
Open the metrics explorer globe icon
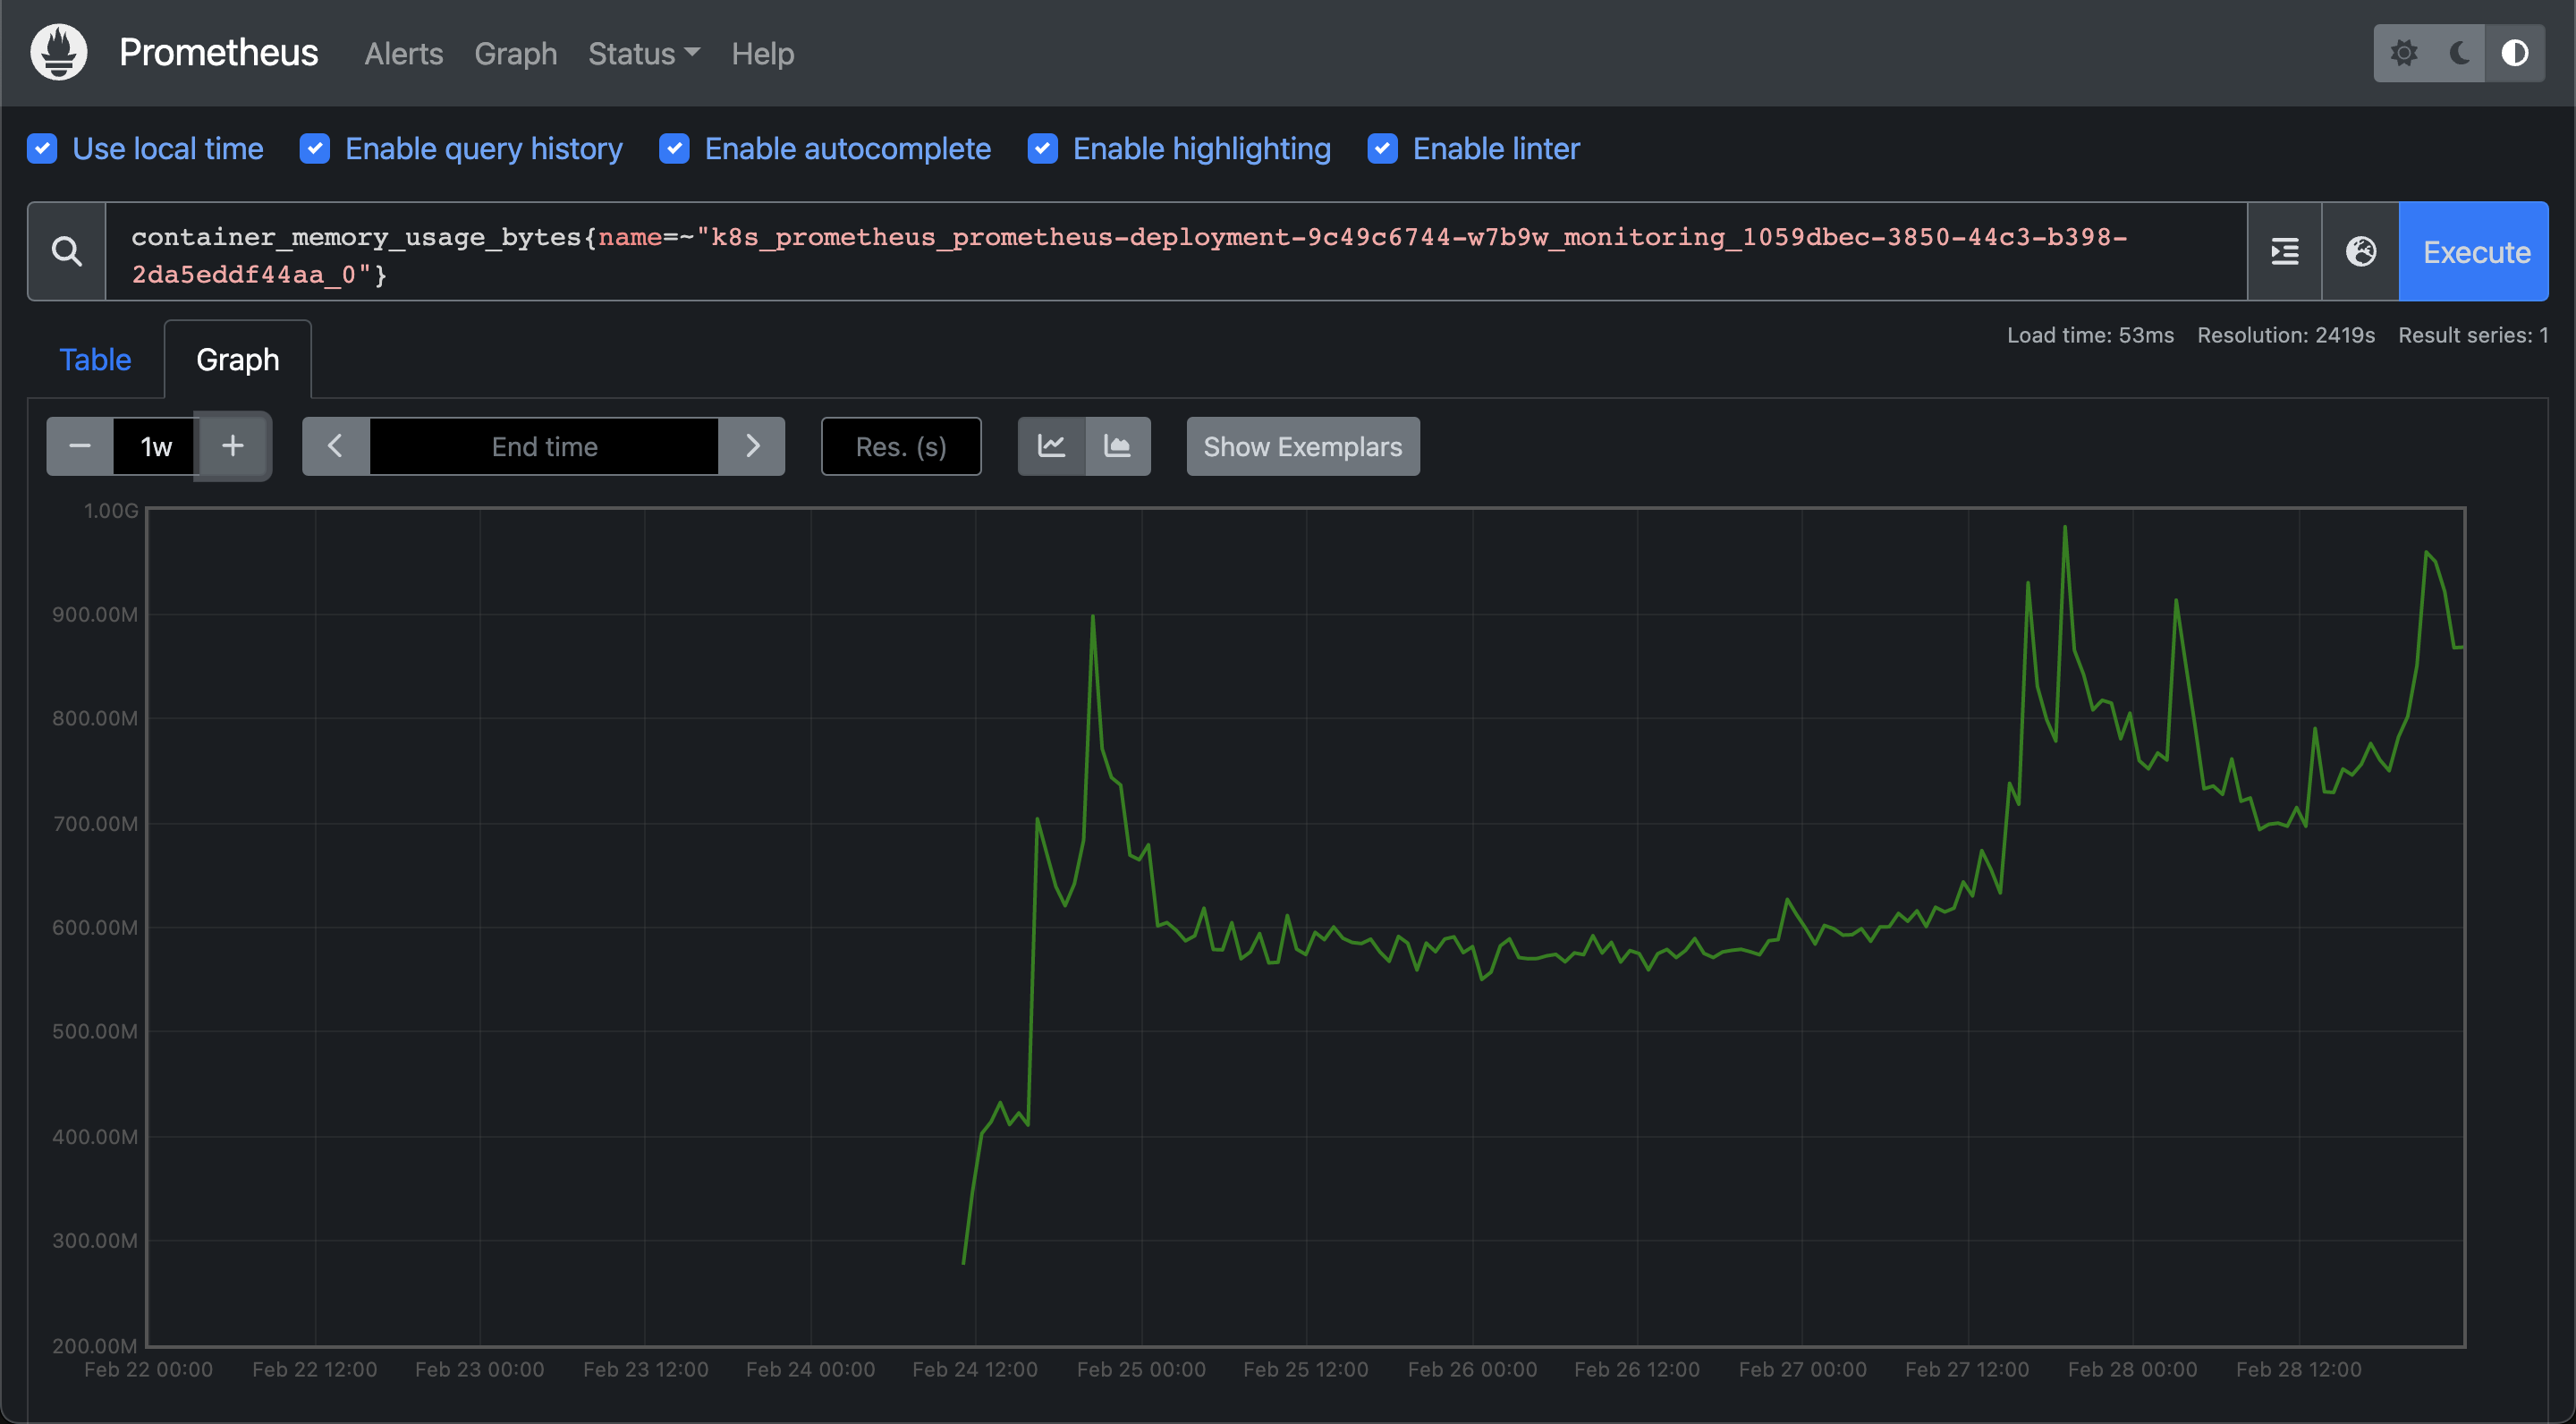pyautogui.click(x=2360, y=251)
